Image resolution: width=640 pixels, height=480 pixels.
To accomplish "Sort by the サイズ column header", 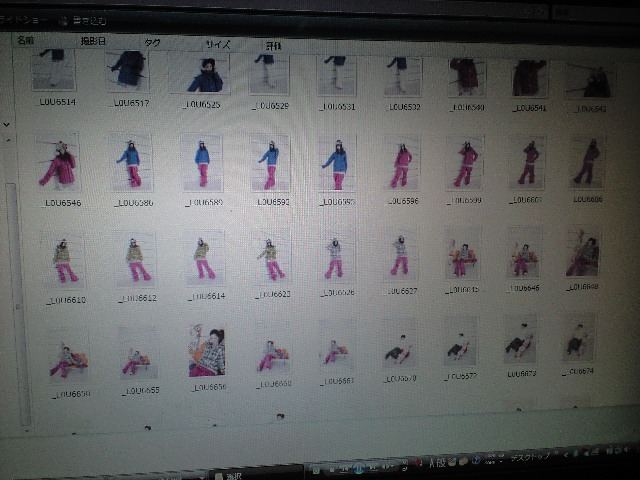I will 218,44.
